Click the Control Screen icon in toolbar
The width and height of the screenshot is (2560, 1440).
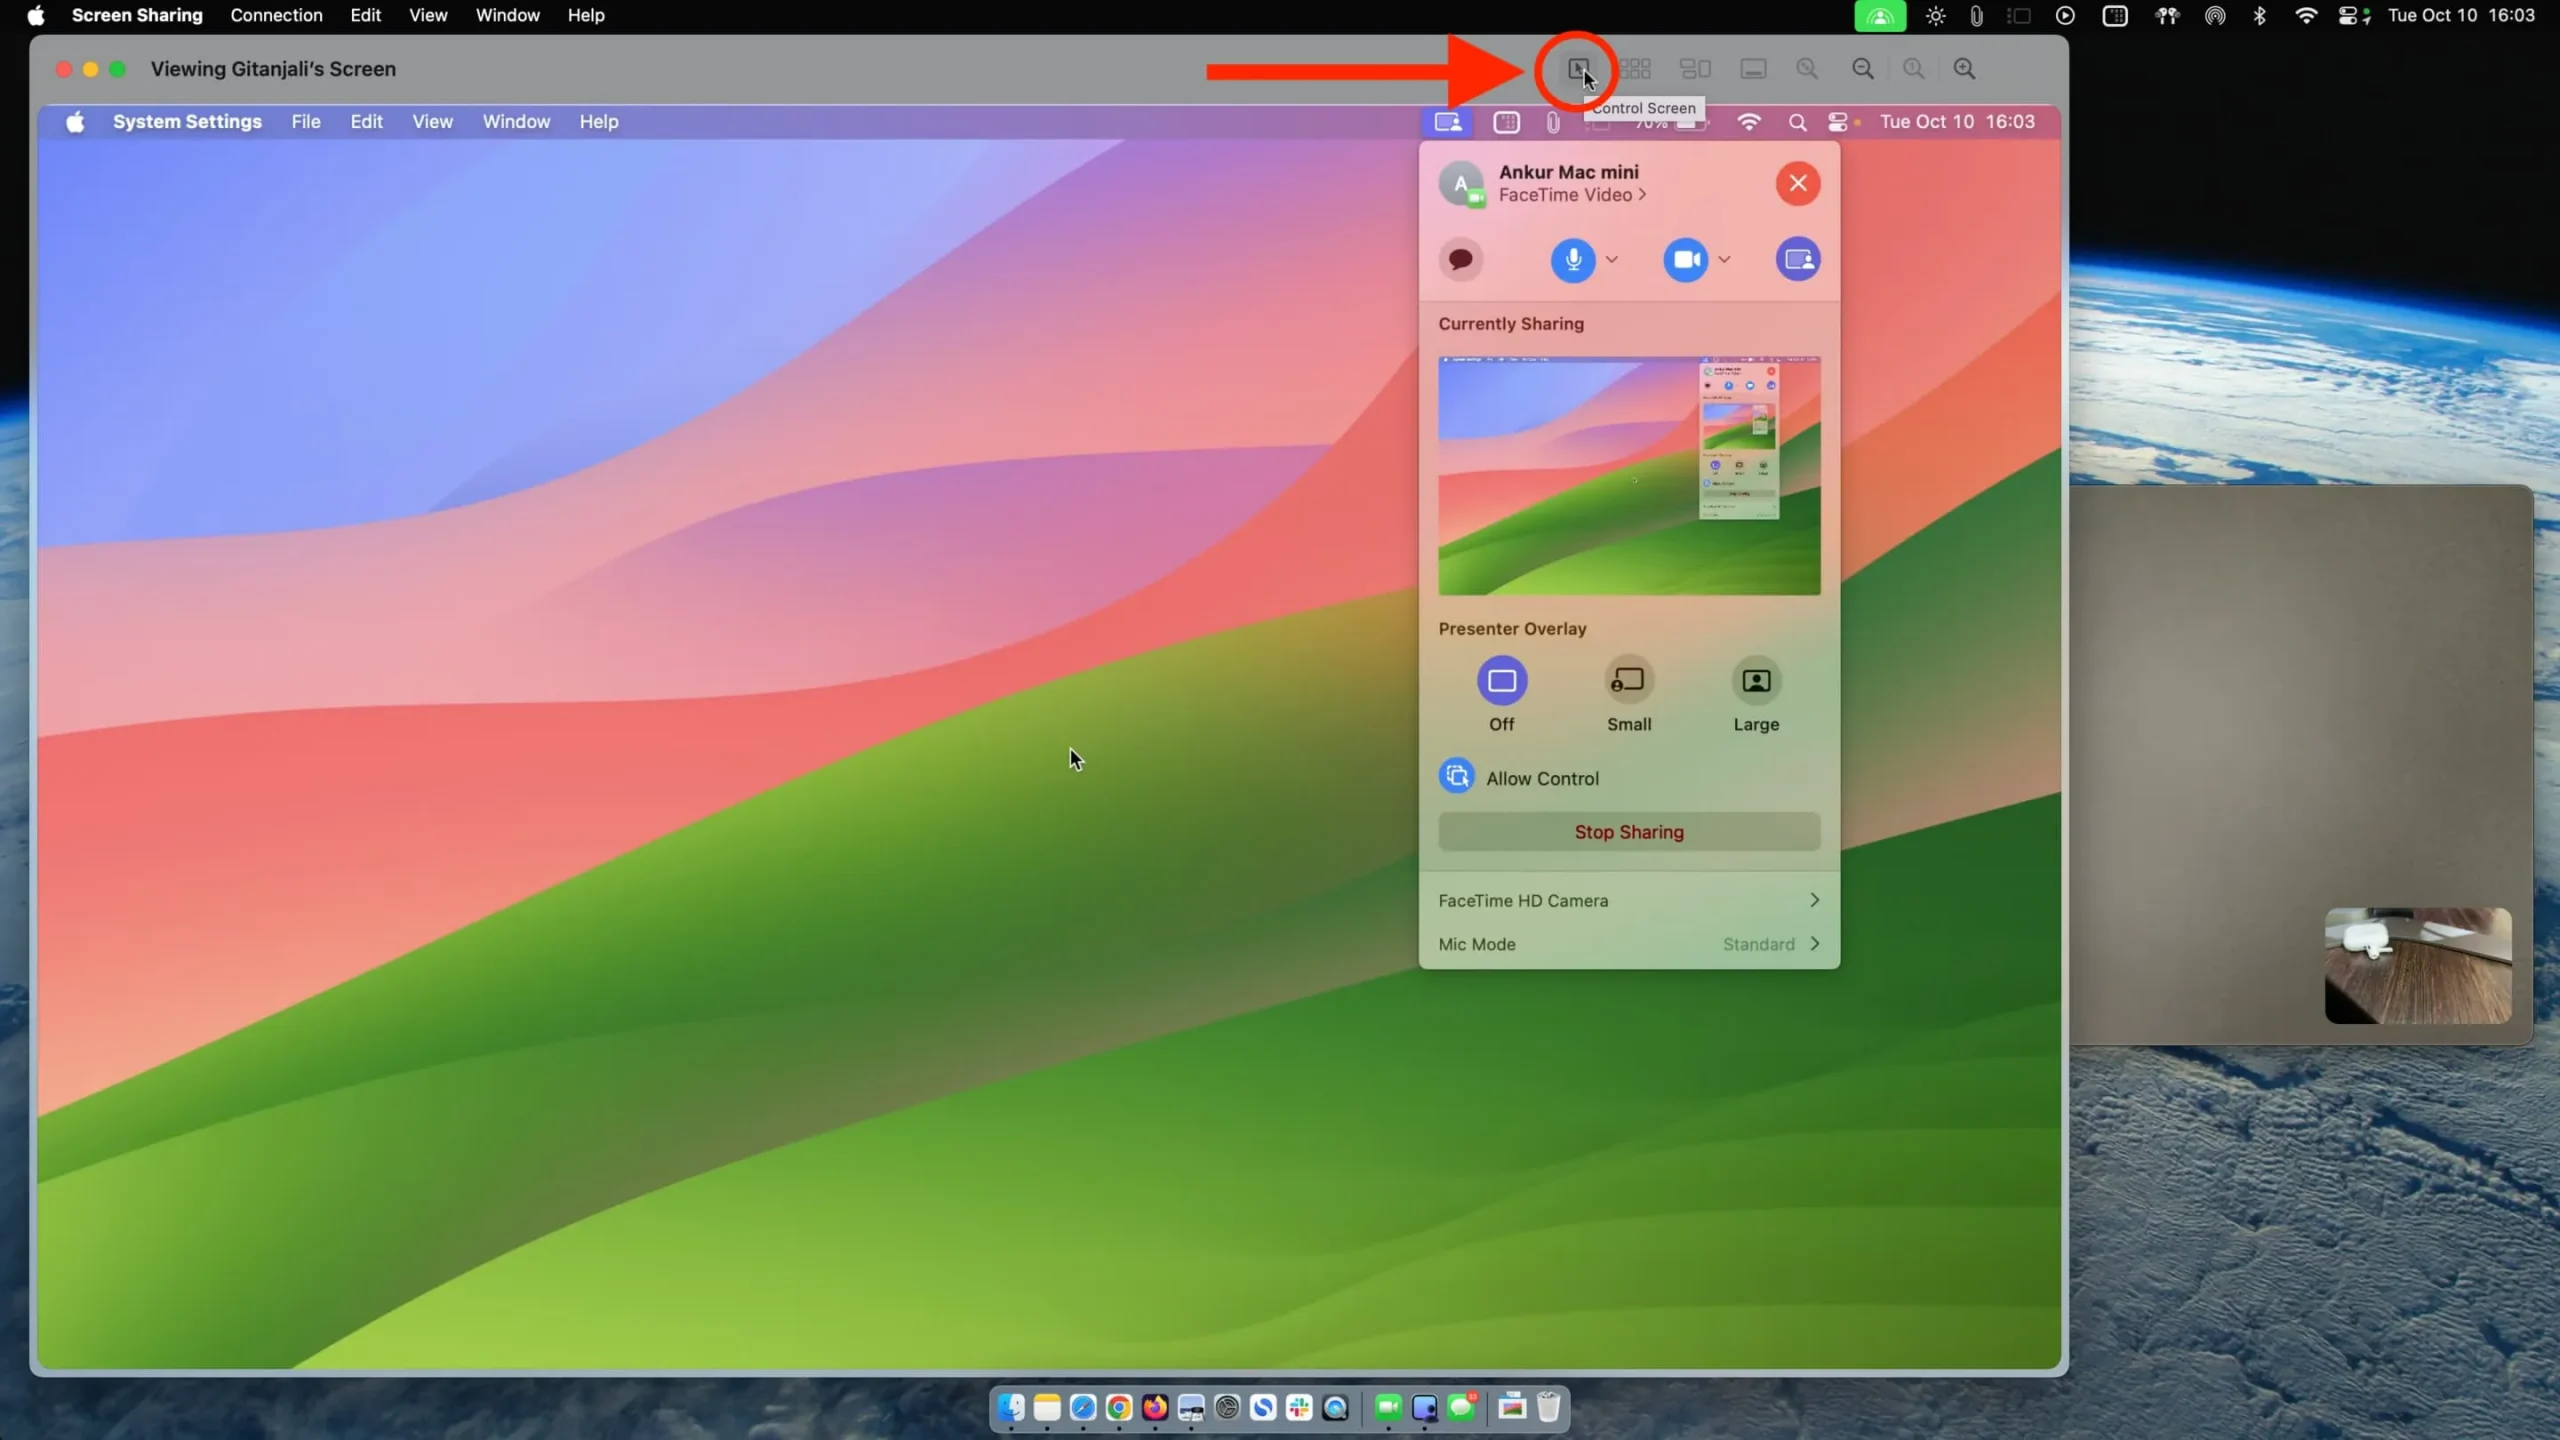point(1577,67)
